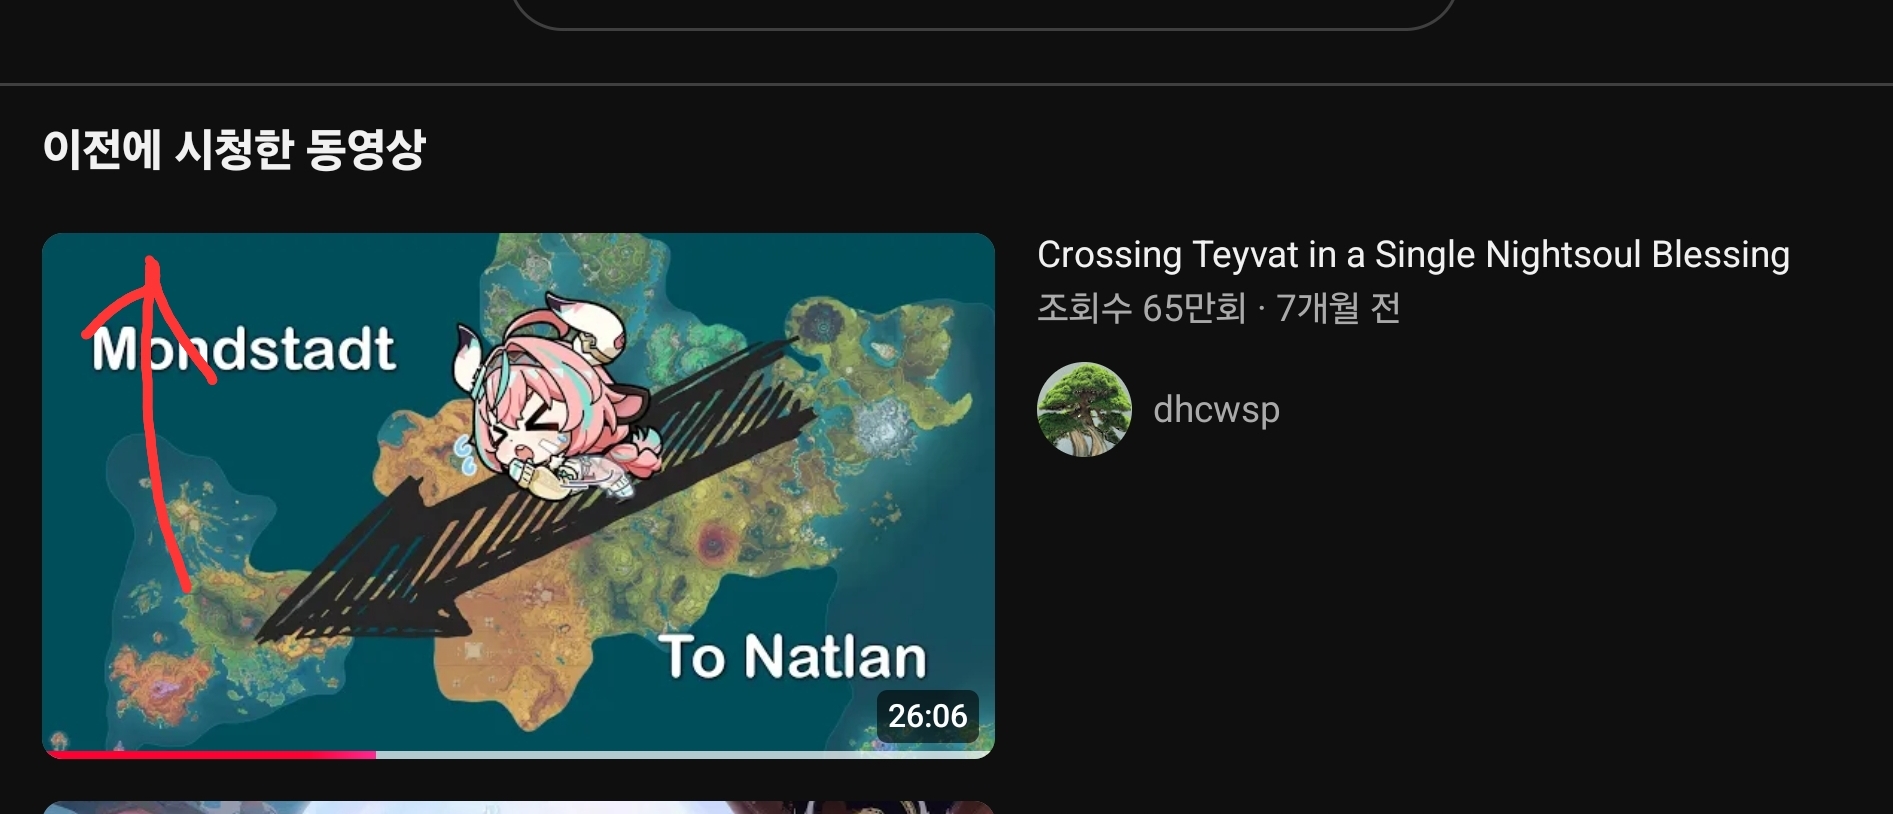1893x814 pixels.
Task: Click the orange island at thumbnail's lower left
Action: pos(150,682)
